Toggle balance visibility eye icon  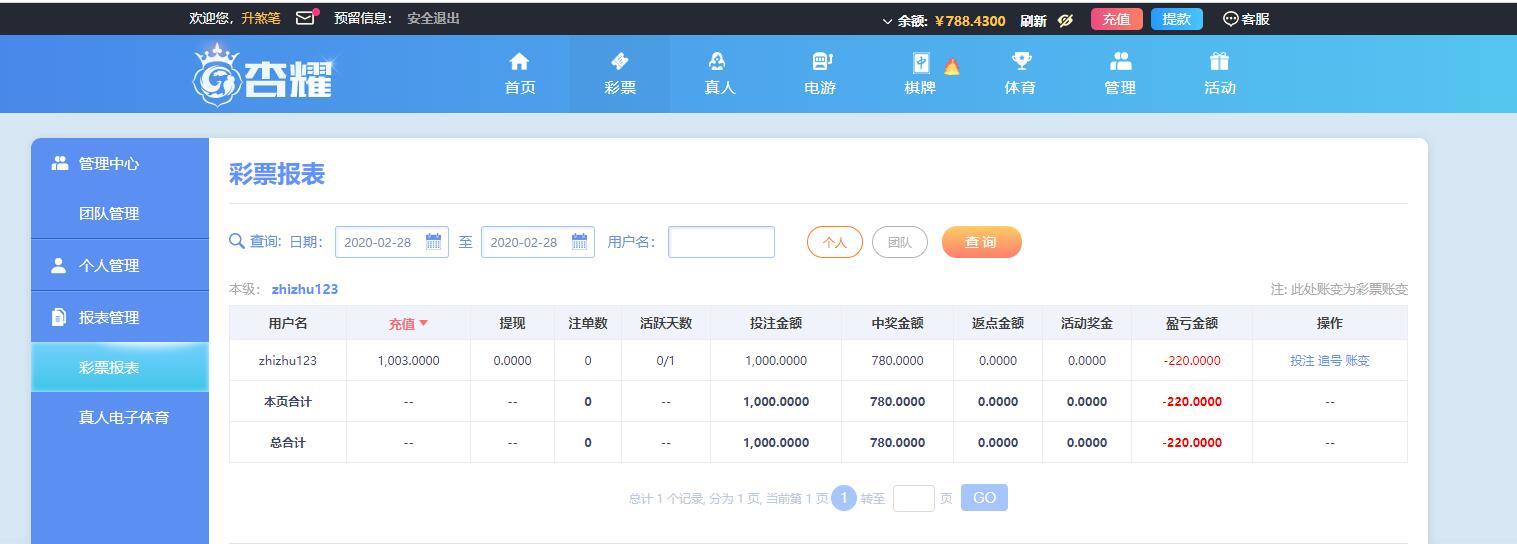pyautogui.click(x=1065, y=20)
